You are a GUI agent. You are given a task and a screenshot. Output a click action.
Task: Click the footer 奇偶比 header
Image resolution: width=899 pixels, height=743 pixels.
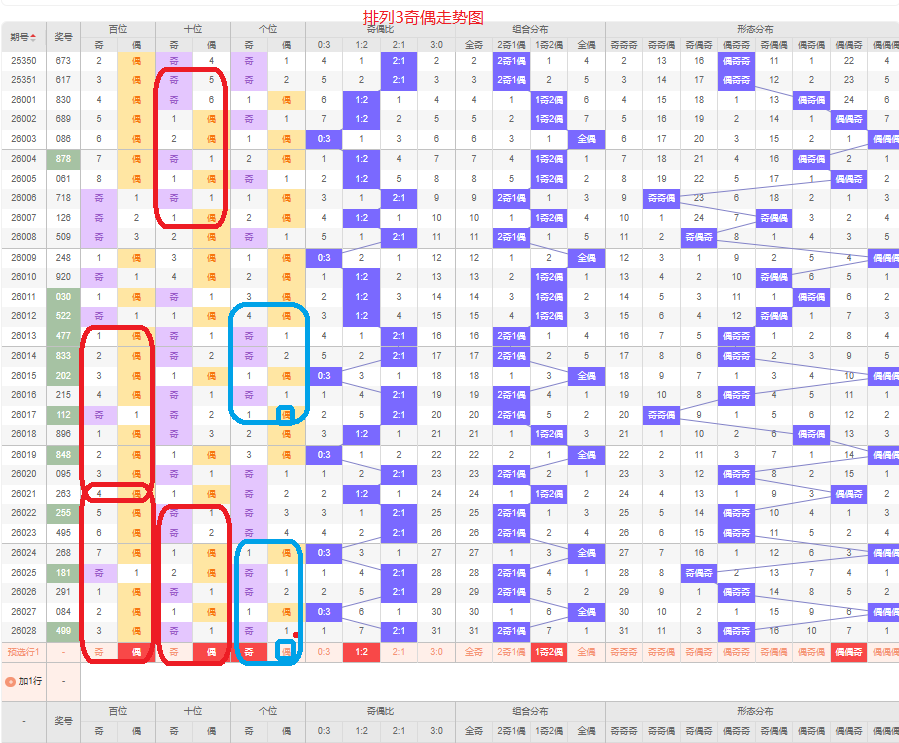(380, 711)
